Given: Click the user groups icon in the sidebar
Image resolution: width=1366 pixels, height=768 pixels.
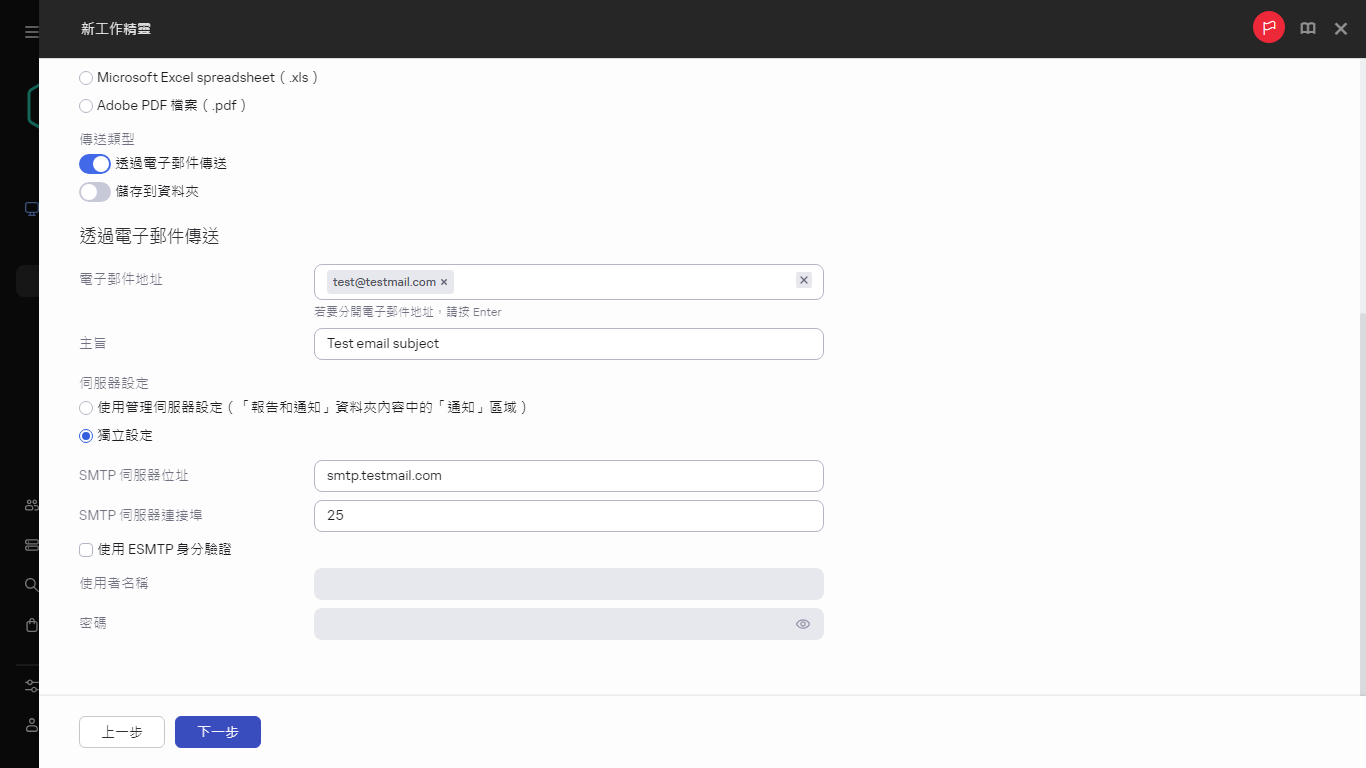Looking at the screenshot, I should click(x=30, y=504).
